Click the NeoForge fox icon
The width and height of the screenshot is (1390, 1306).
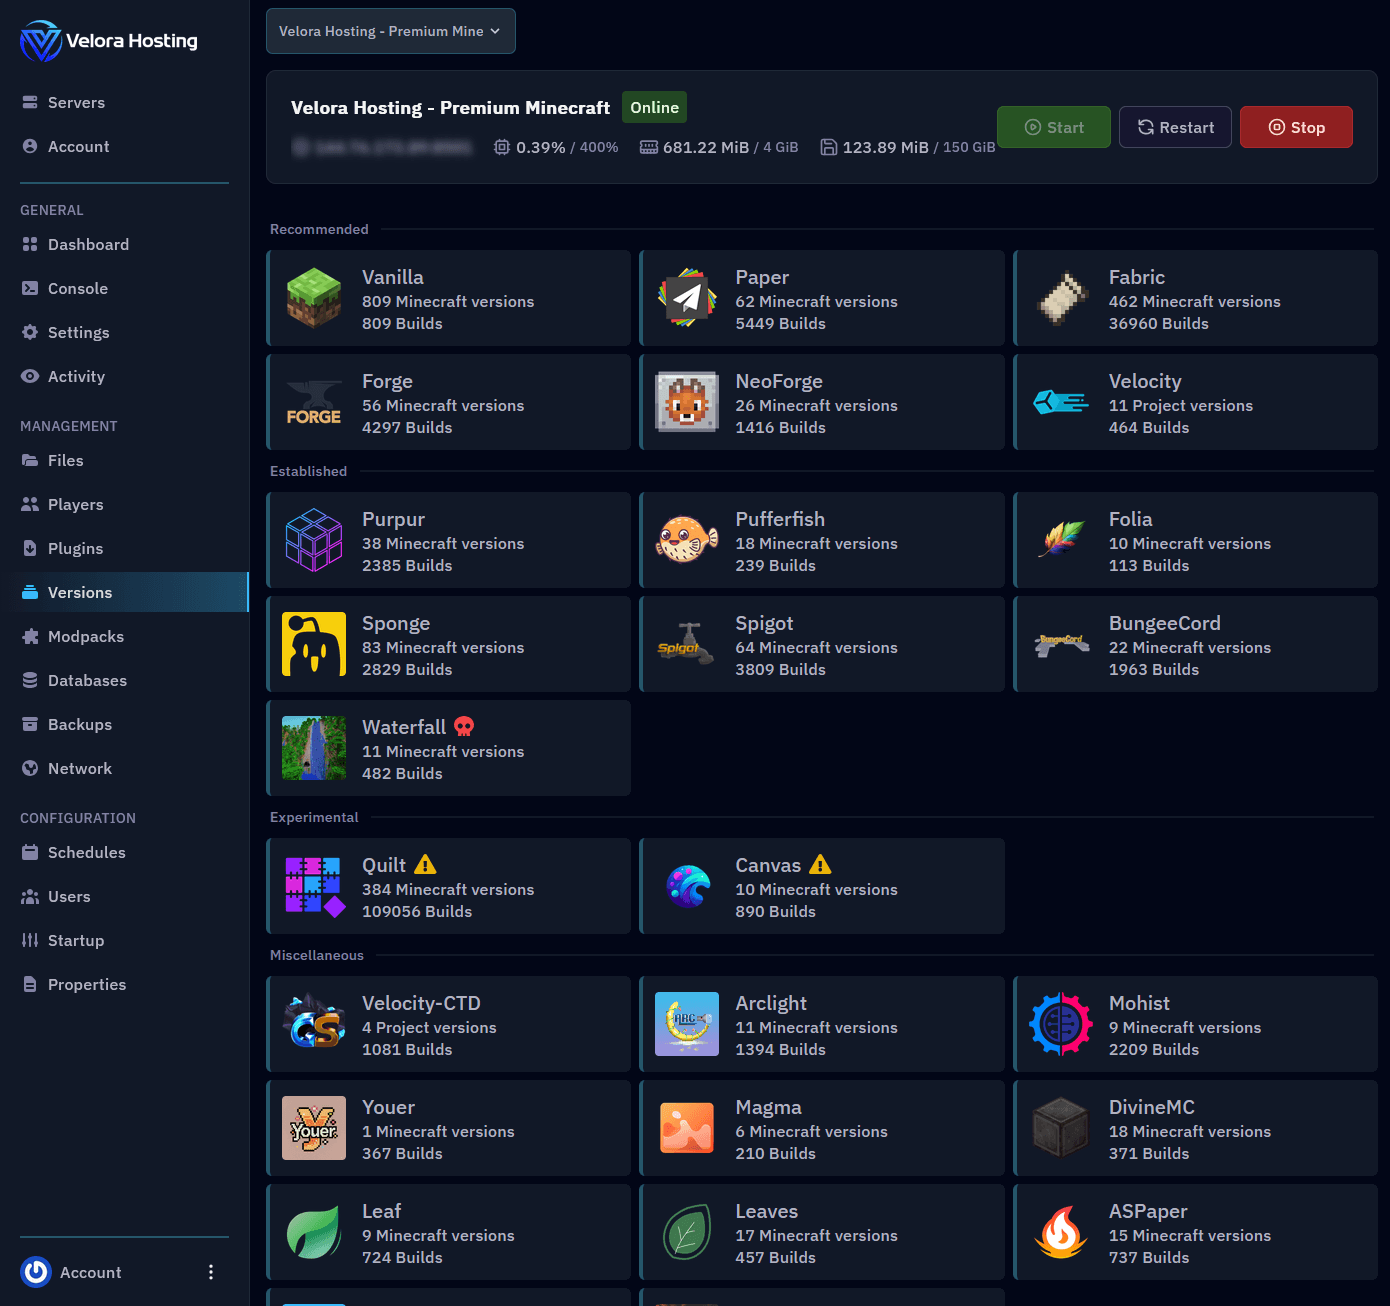[687, 403]
